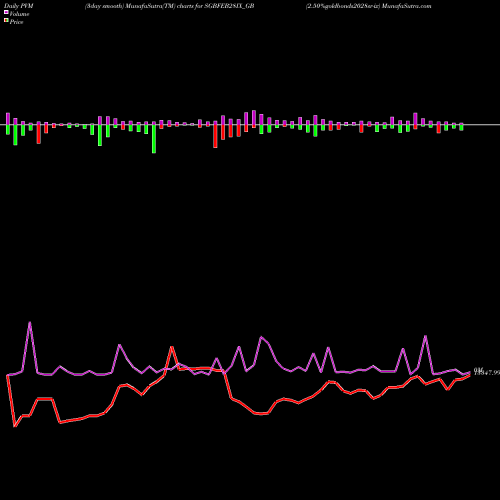Click the tallest green downward volume bar
The height and width of the screenshot is (500, 500).
(154, 139)
